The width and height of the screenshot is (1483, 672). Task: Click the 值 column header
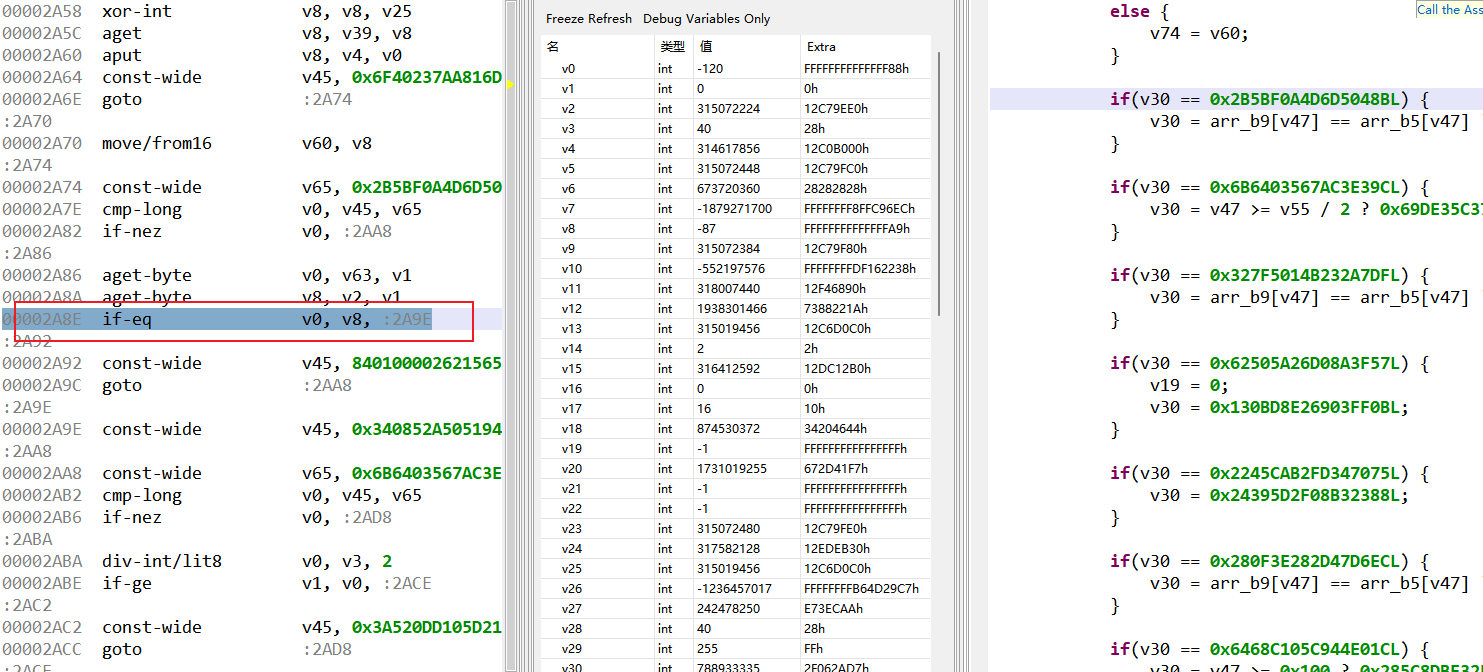pyautogui.click(x=706, y=47)
